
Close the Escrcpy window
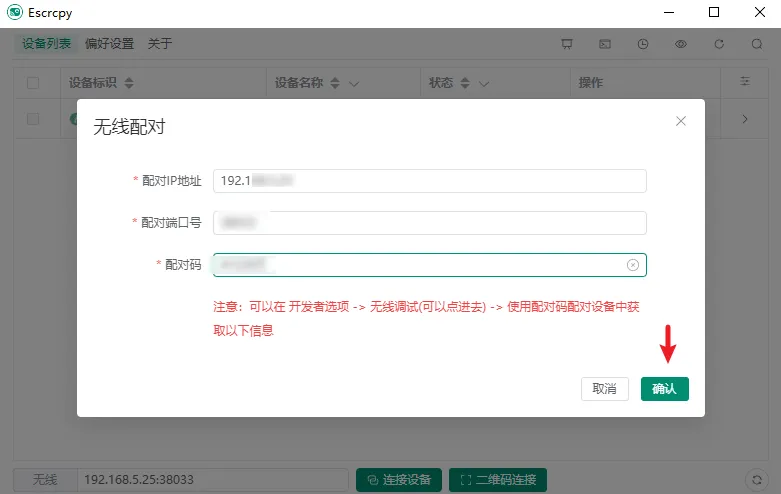760,12
